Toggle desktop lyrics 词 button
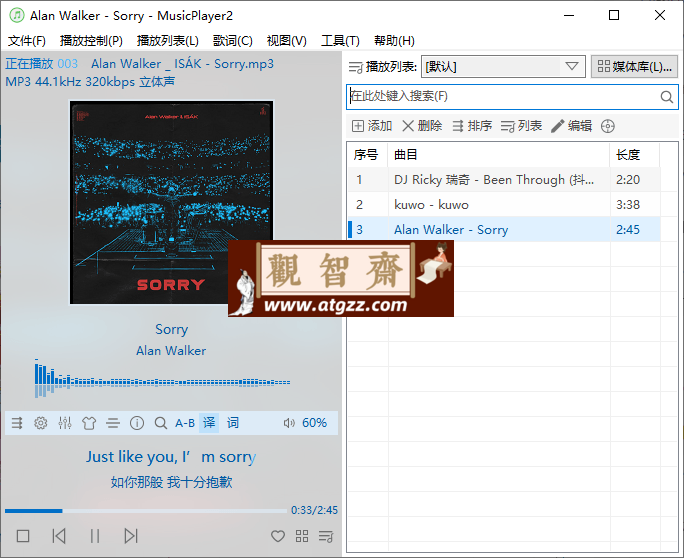684x558 pixels. [x=233, y=423]
